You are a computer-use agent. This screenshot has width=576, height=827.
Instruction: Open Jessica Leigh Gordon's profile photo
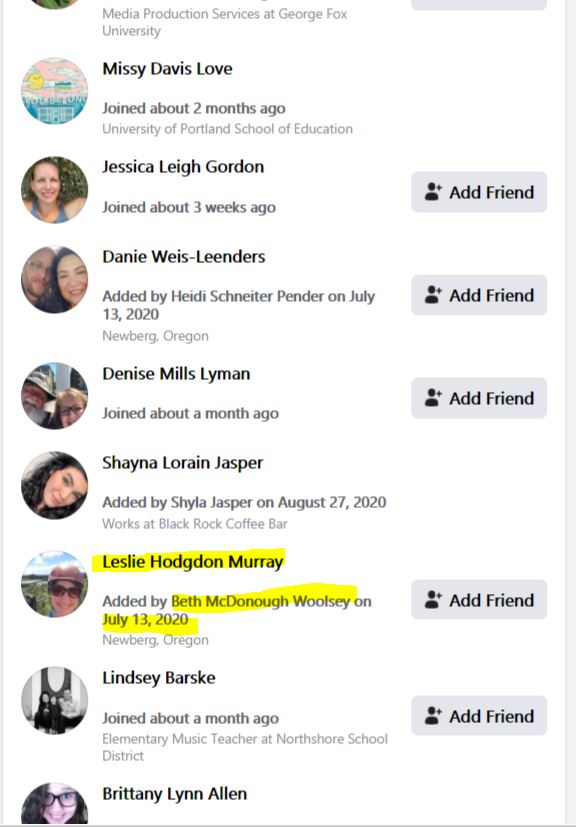(x=54, y=190)
